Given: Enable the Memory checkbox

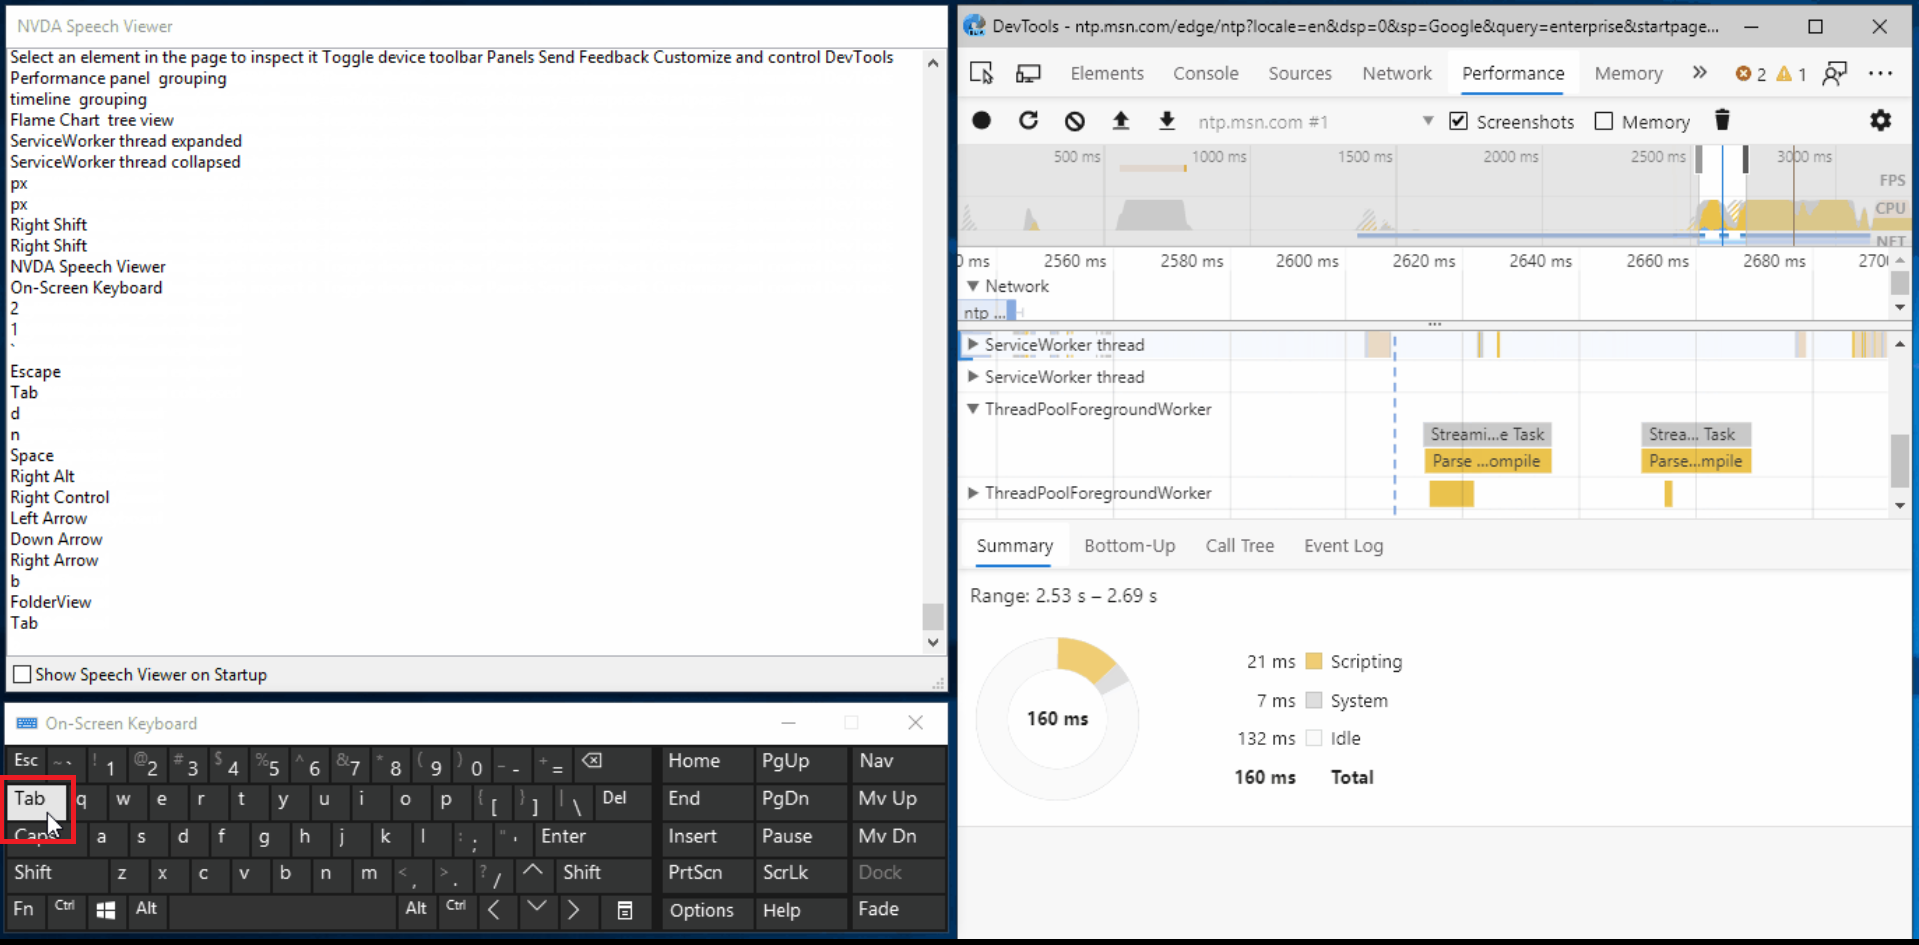Looking at the screenshot, I should point(1604,120).
